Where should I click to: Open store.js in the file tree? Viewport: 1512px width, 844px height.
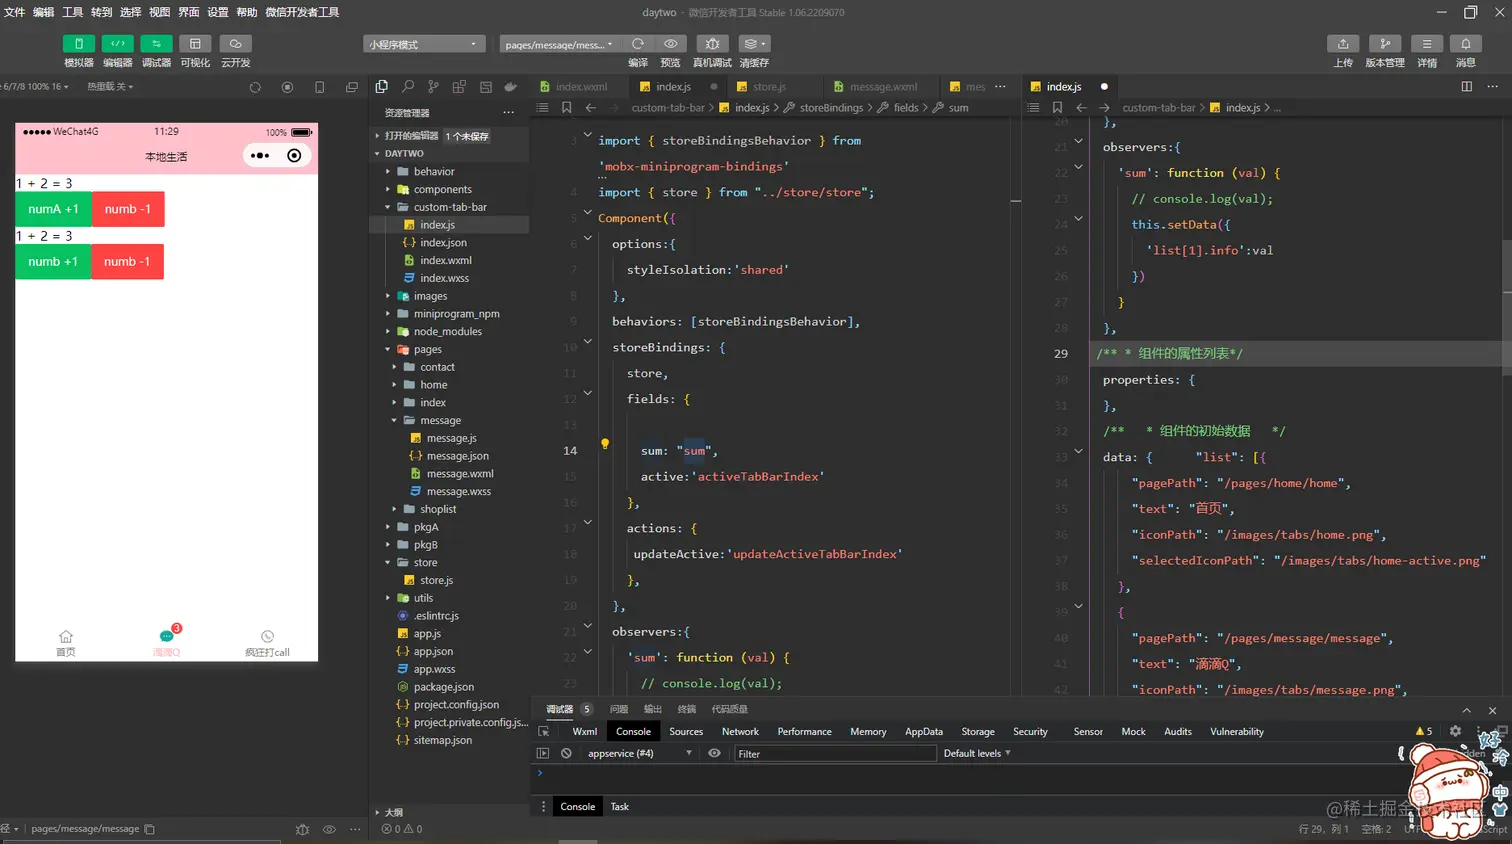pyautogui.click(x=436, y=580)
